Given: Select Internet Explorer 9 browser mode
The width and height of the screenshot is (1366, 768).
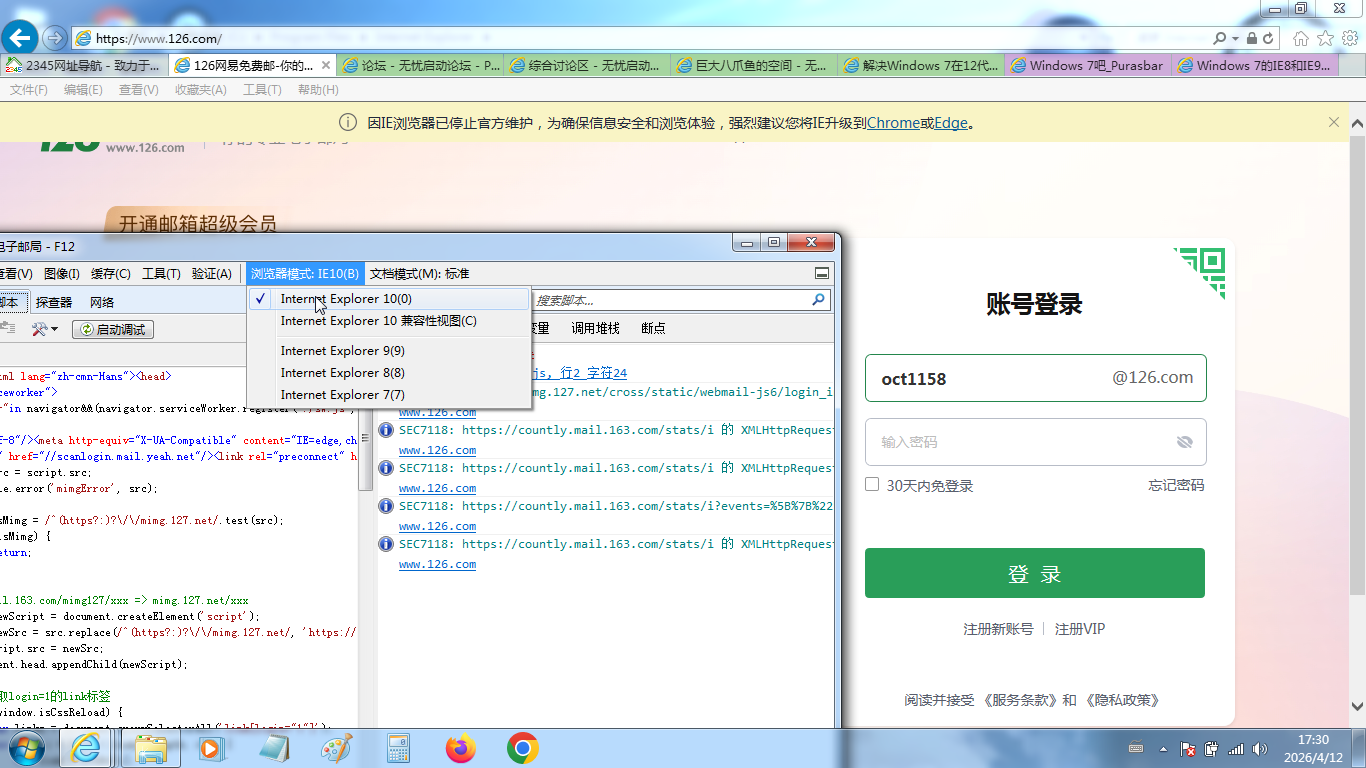Looking at the screenshot, I should (342, 351).
